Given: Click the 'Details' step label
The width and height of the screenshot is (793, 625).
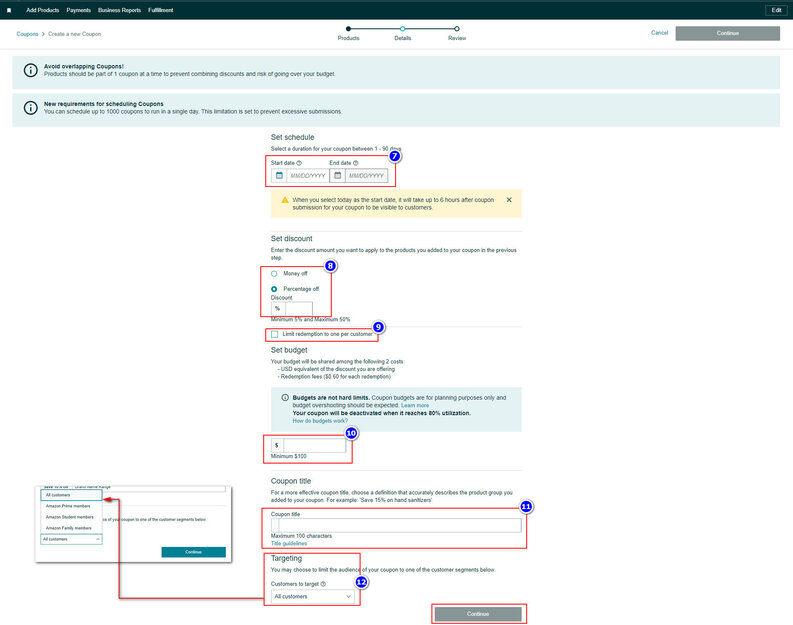Looking at the screenshot, I should coord(403,38).
